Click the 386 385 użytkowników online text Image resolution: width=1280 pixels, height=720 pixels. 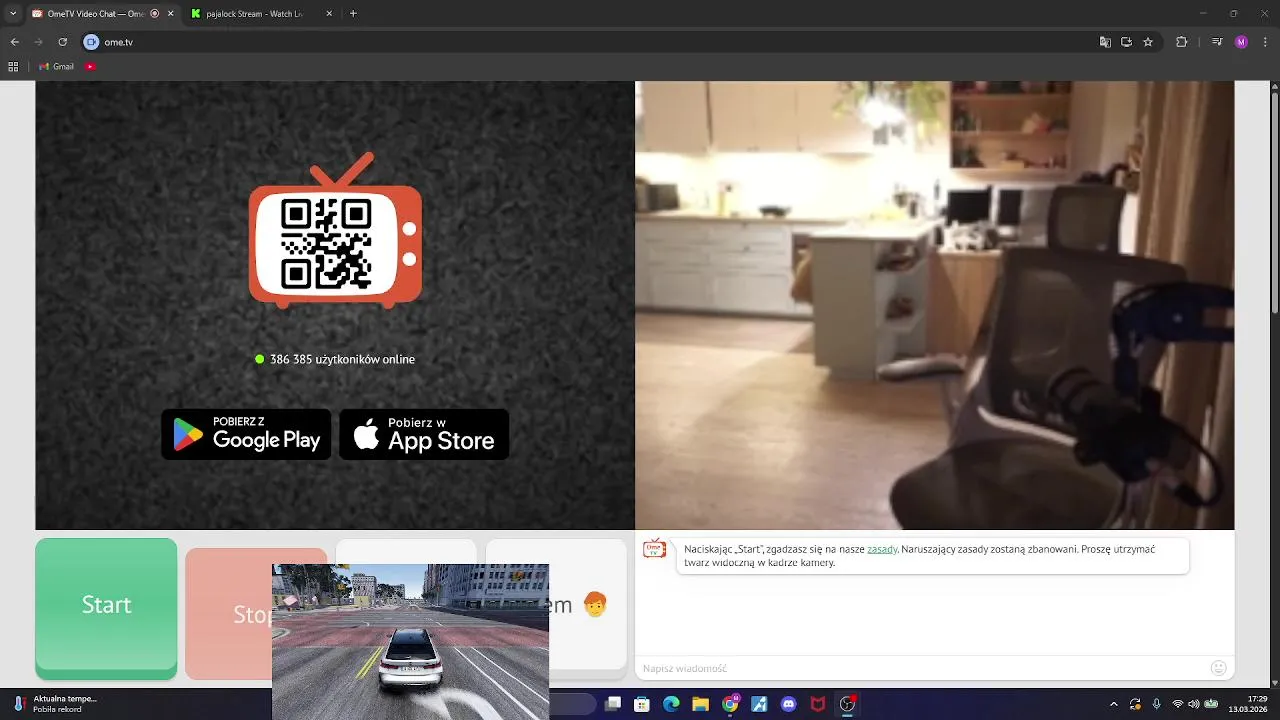coord(342,359)
